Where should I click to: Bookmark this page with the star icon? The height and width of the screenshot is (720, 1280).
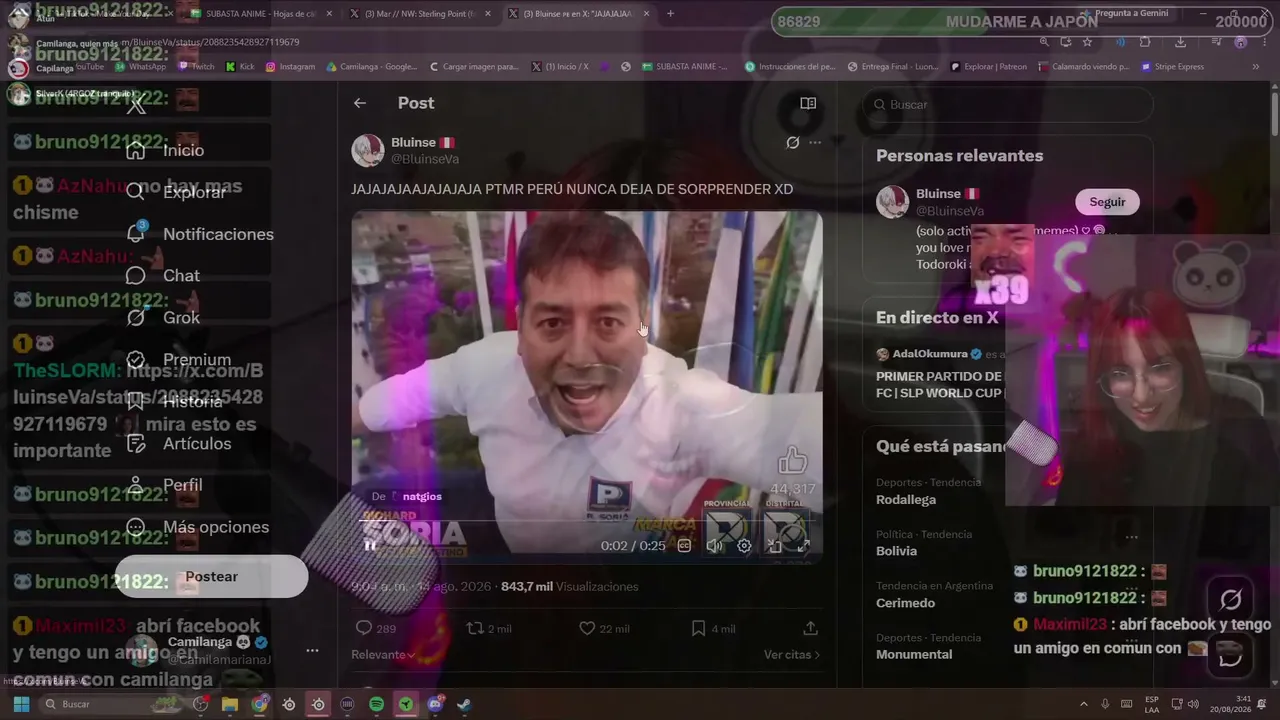pyautogui.click(x=1087, y=42)
